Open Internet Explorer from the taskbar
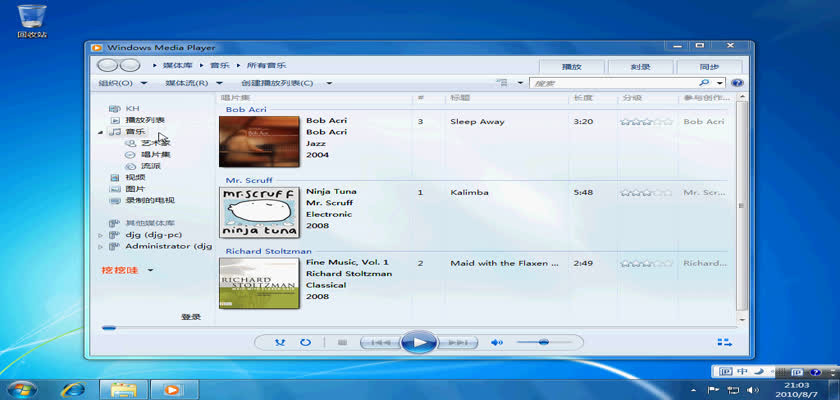840x400 pixels. (73, 389)
